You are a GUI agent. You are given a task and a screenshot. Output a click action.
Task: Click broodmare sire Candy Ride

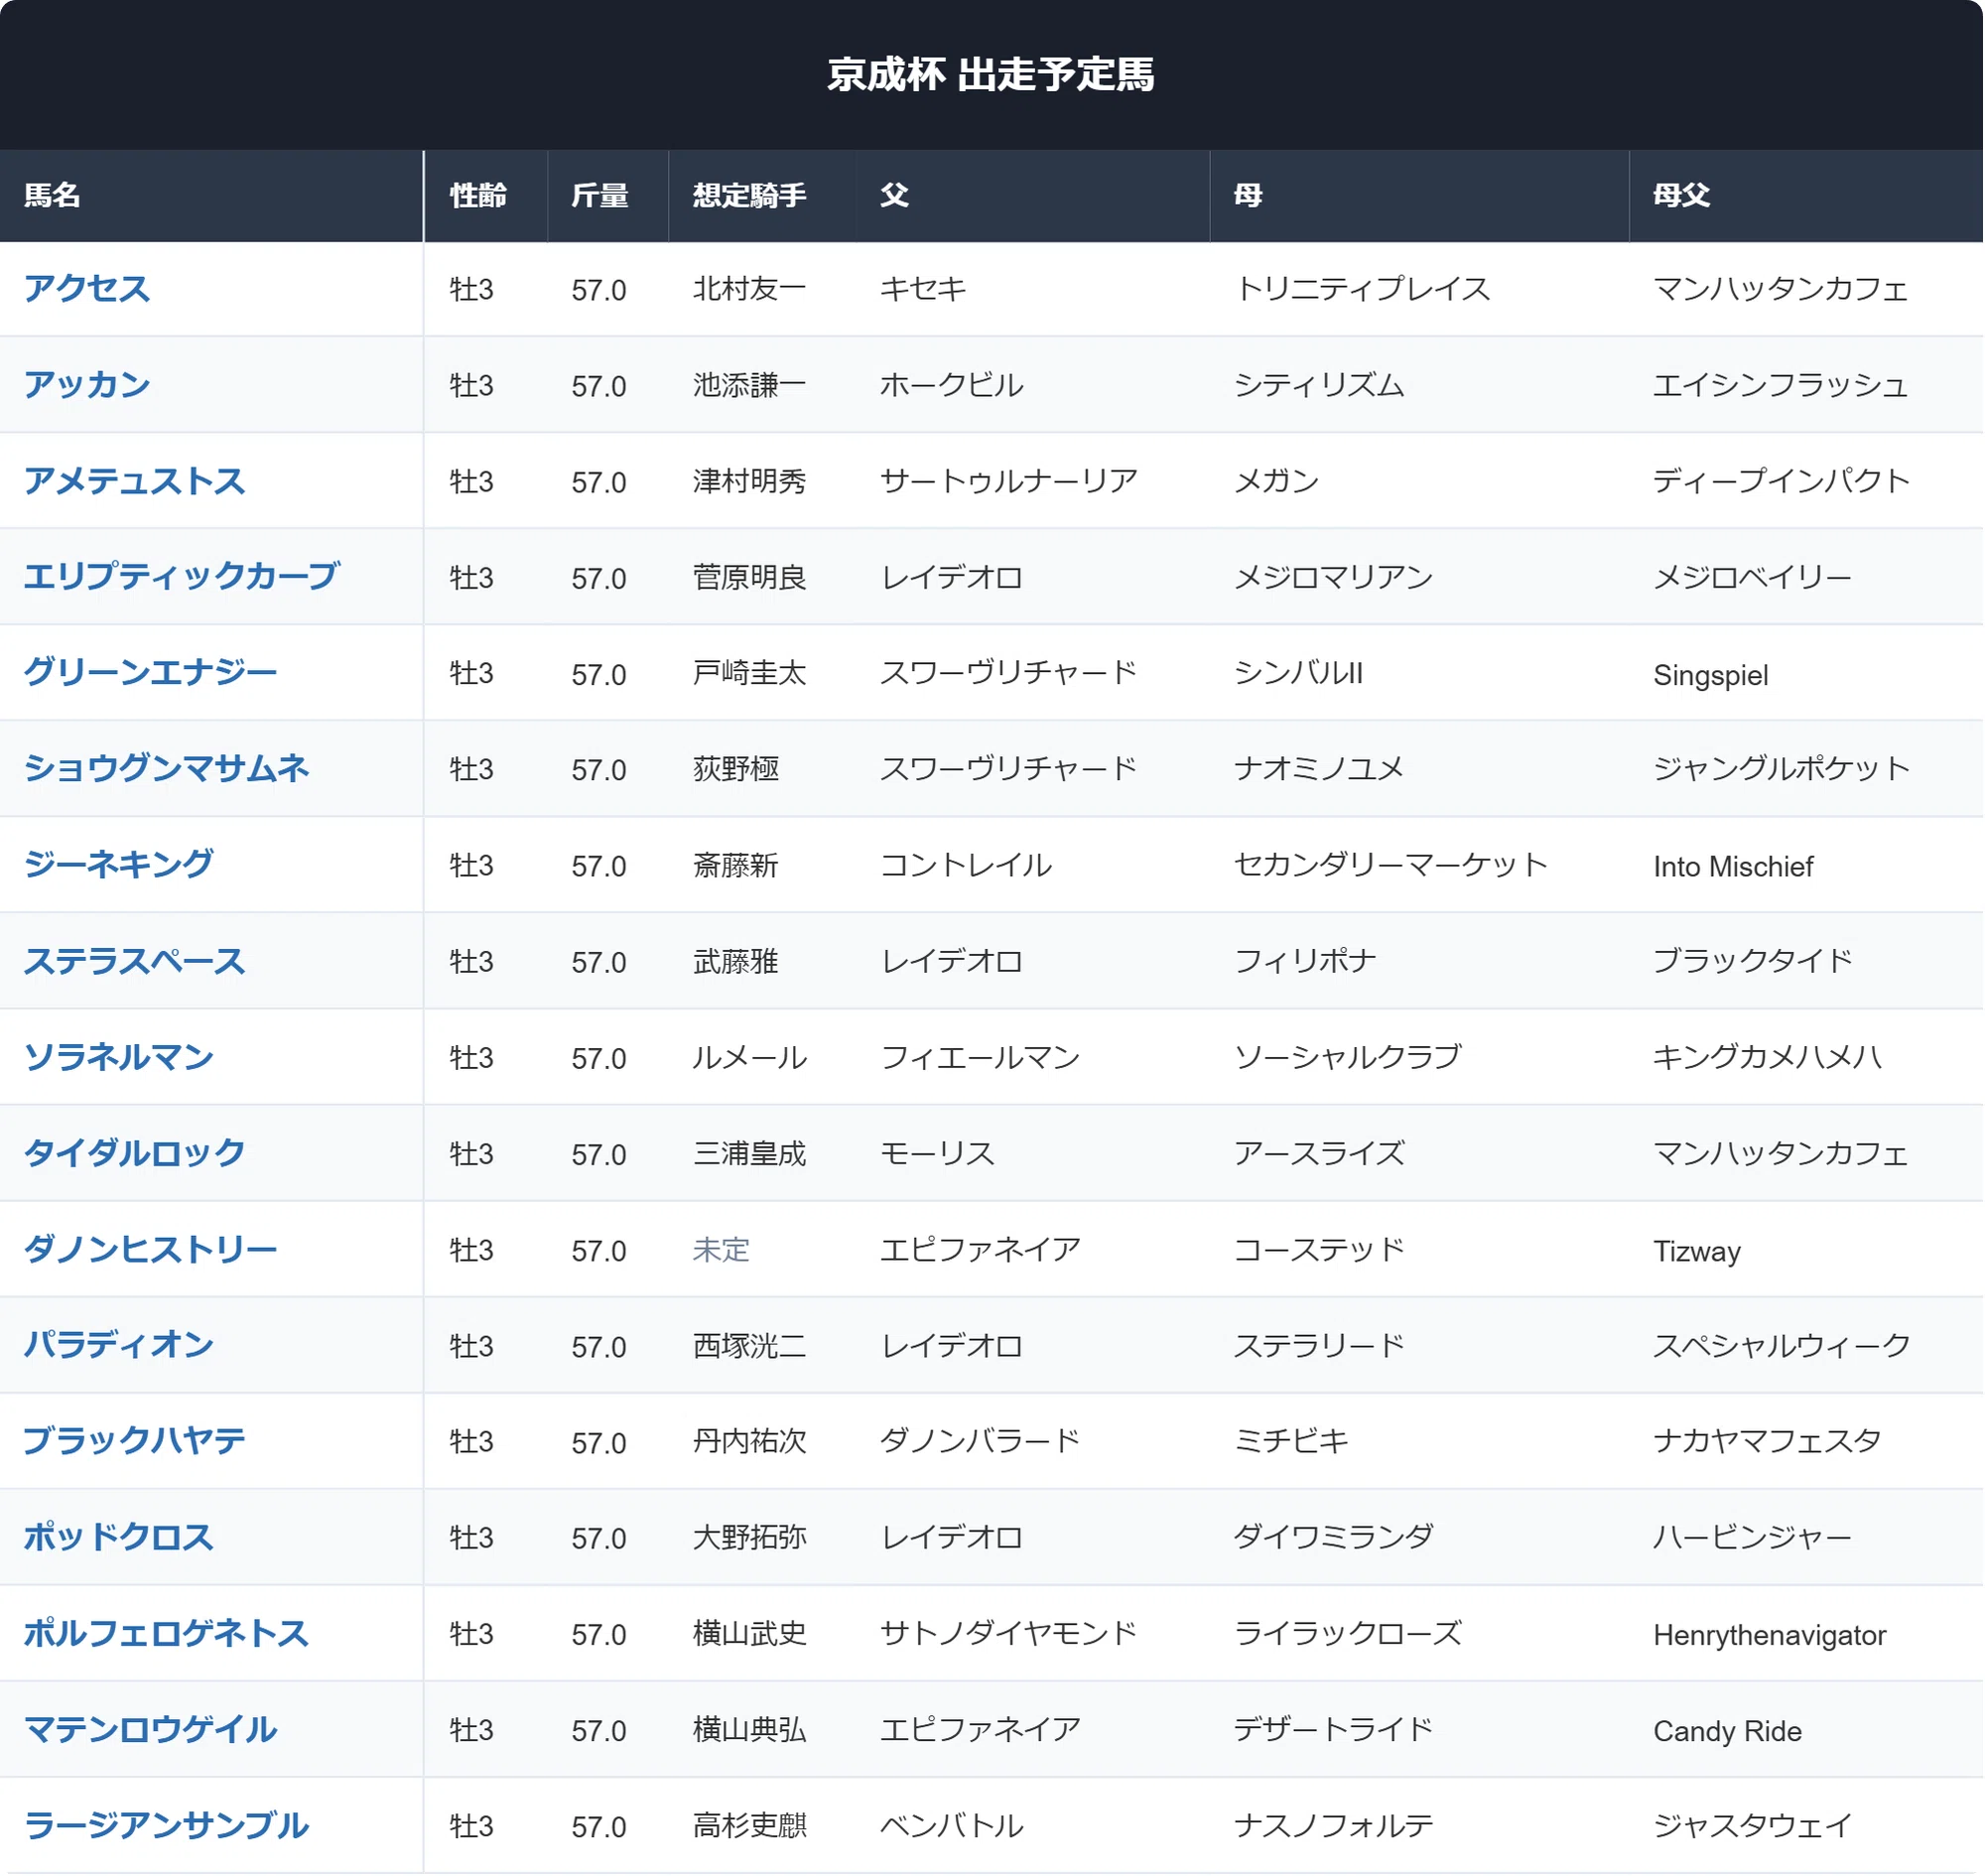(1729, 1732)
